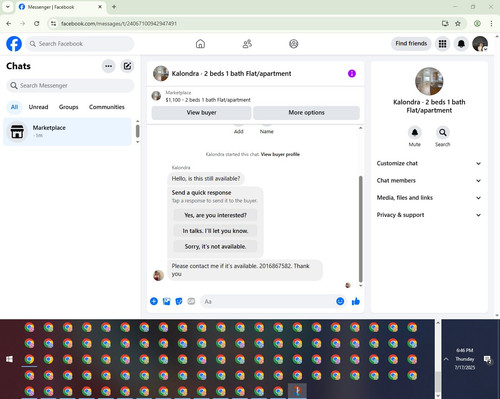Open the tab search dropdown arrow in Chrome
The width and height of the screenshot is (500, 399).
click(7, 7)
